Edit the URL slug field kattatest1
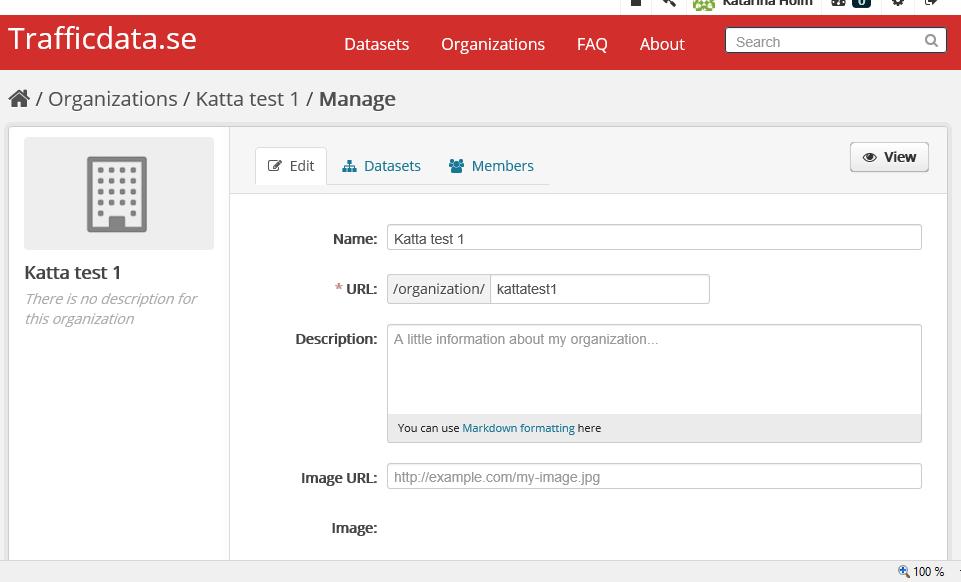This screenshot has height=582, width=961. [x=600, y=289]
